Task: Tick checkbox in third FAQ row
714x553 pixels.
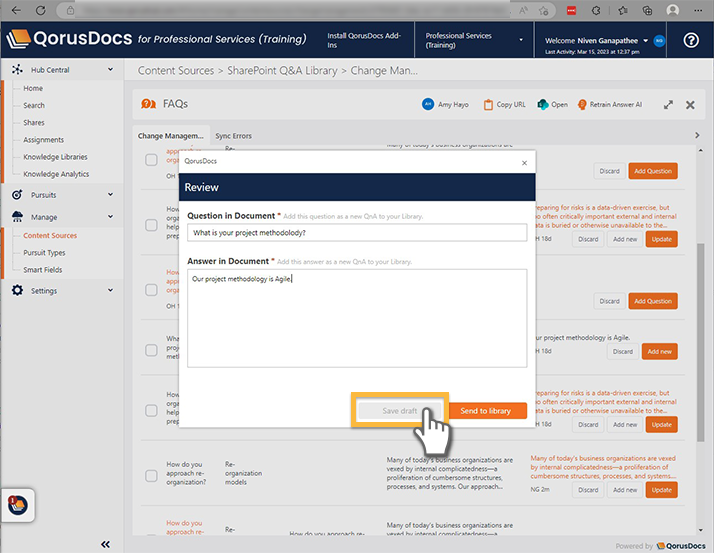Action: coord(151,290)
